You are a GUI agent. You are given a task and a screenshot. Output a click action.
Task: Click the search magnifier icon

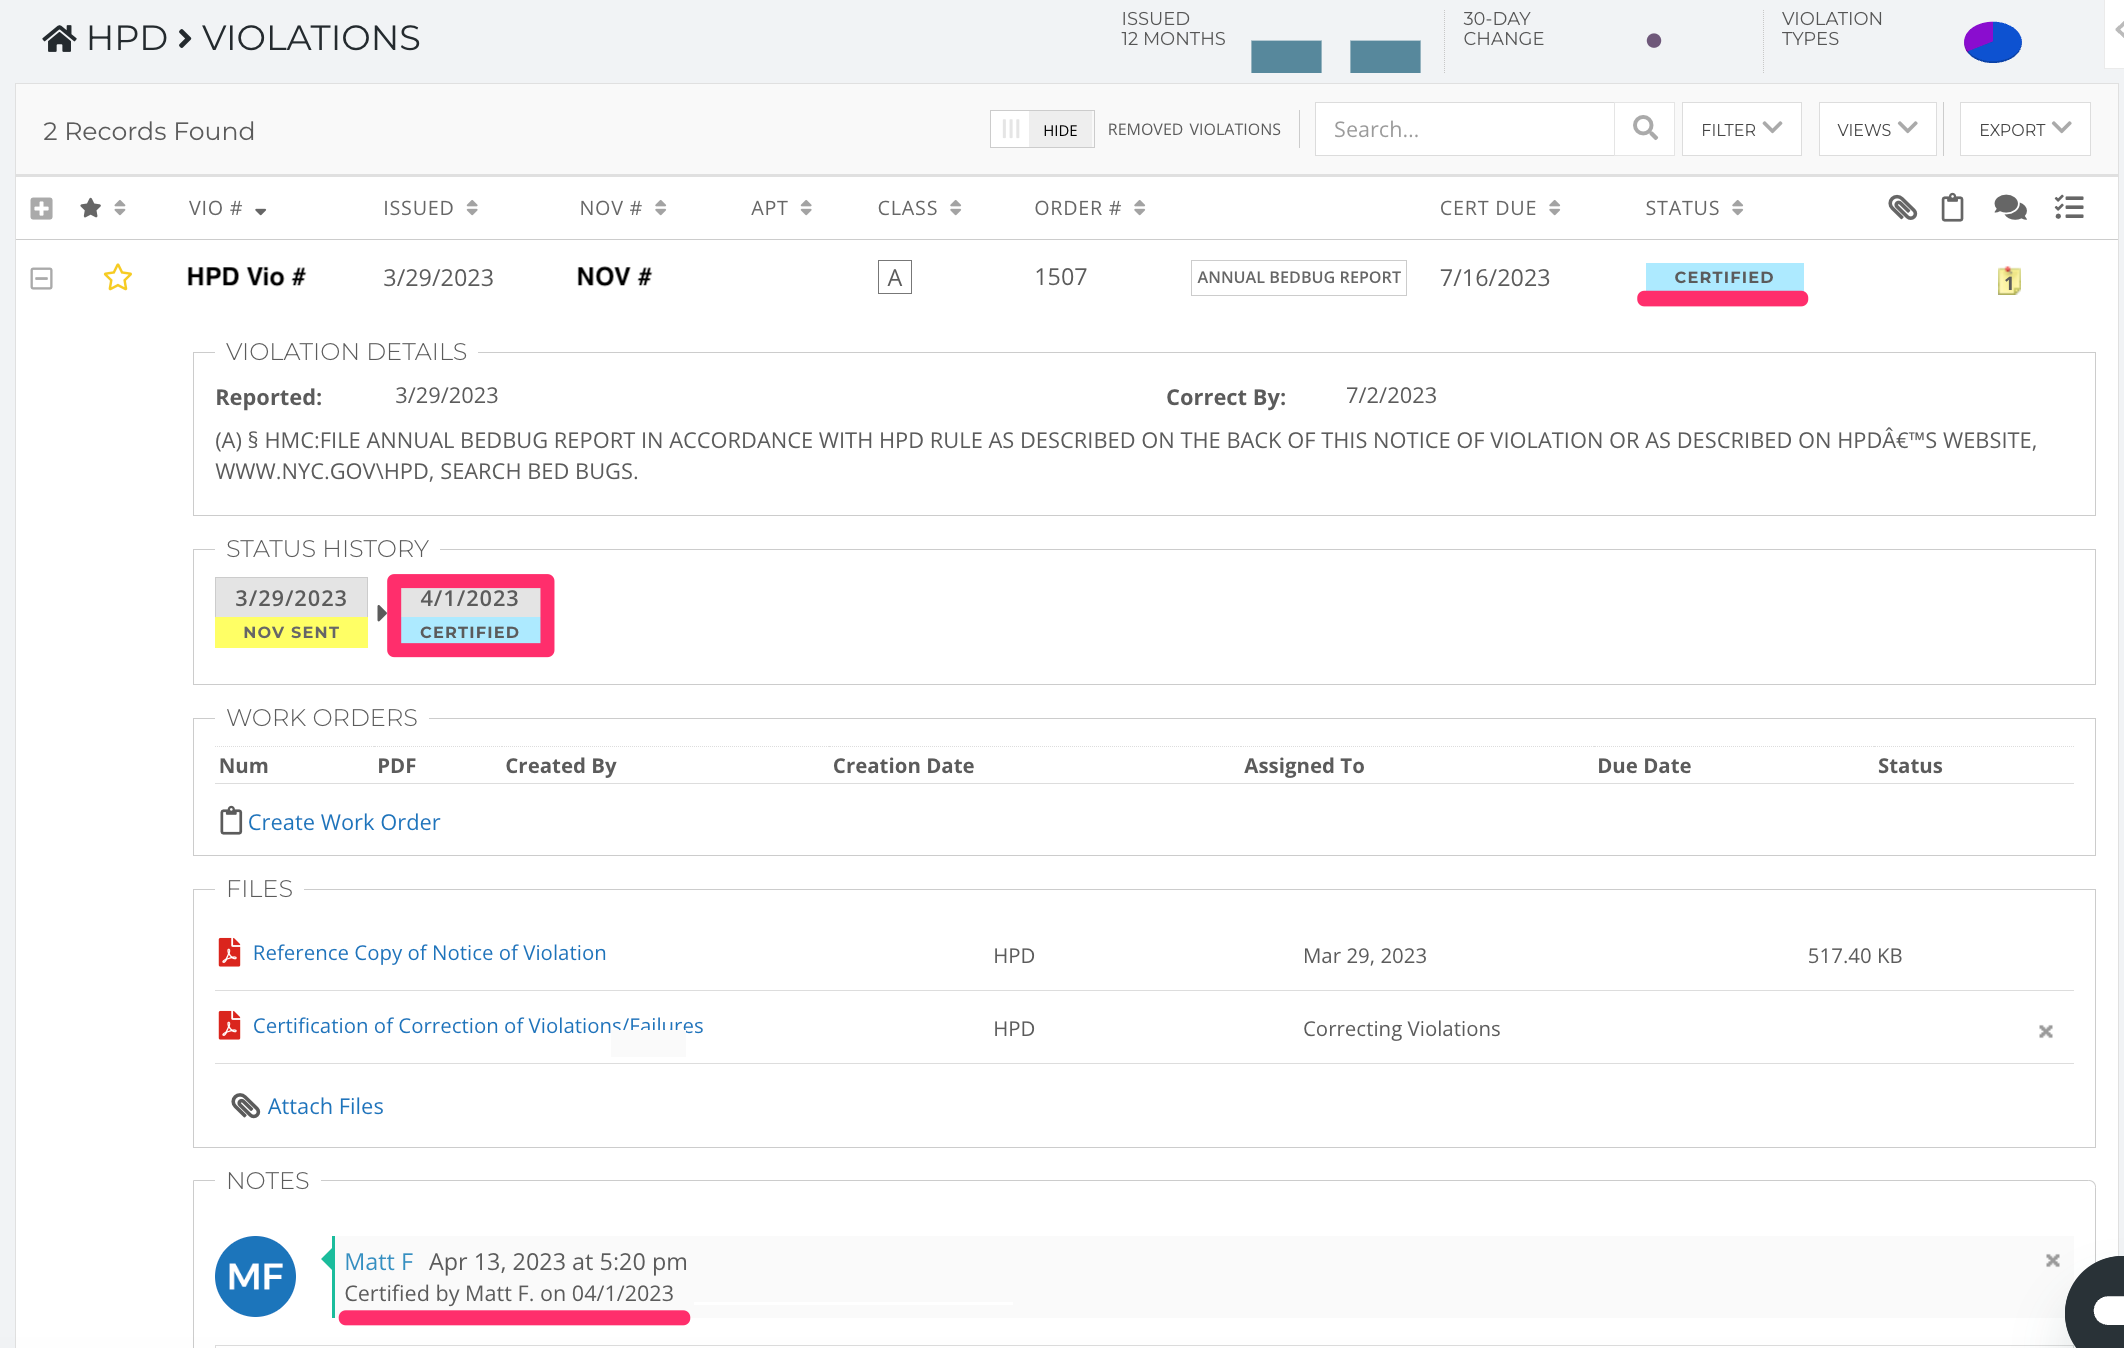tap(1644, 128)
